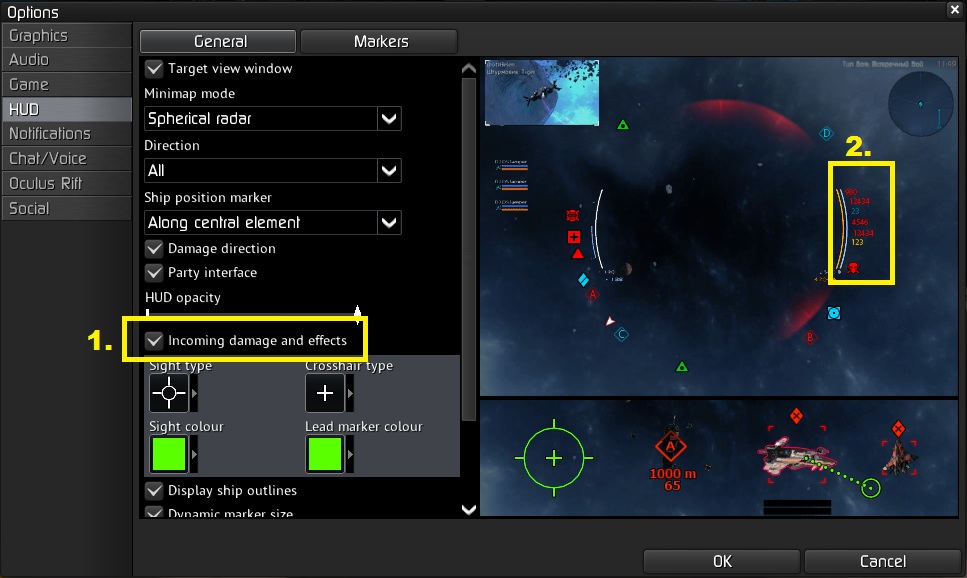This screenshot has height=578, width=967.
Task: Click the red cross square marker icon
Action: (574, 237)
